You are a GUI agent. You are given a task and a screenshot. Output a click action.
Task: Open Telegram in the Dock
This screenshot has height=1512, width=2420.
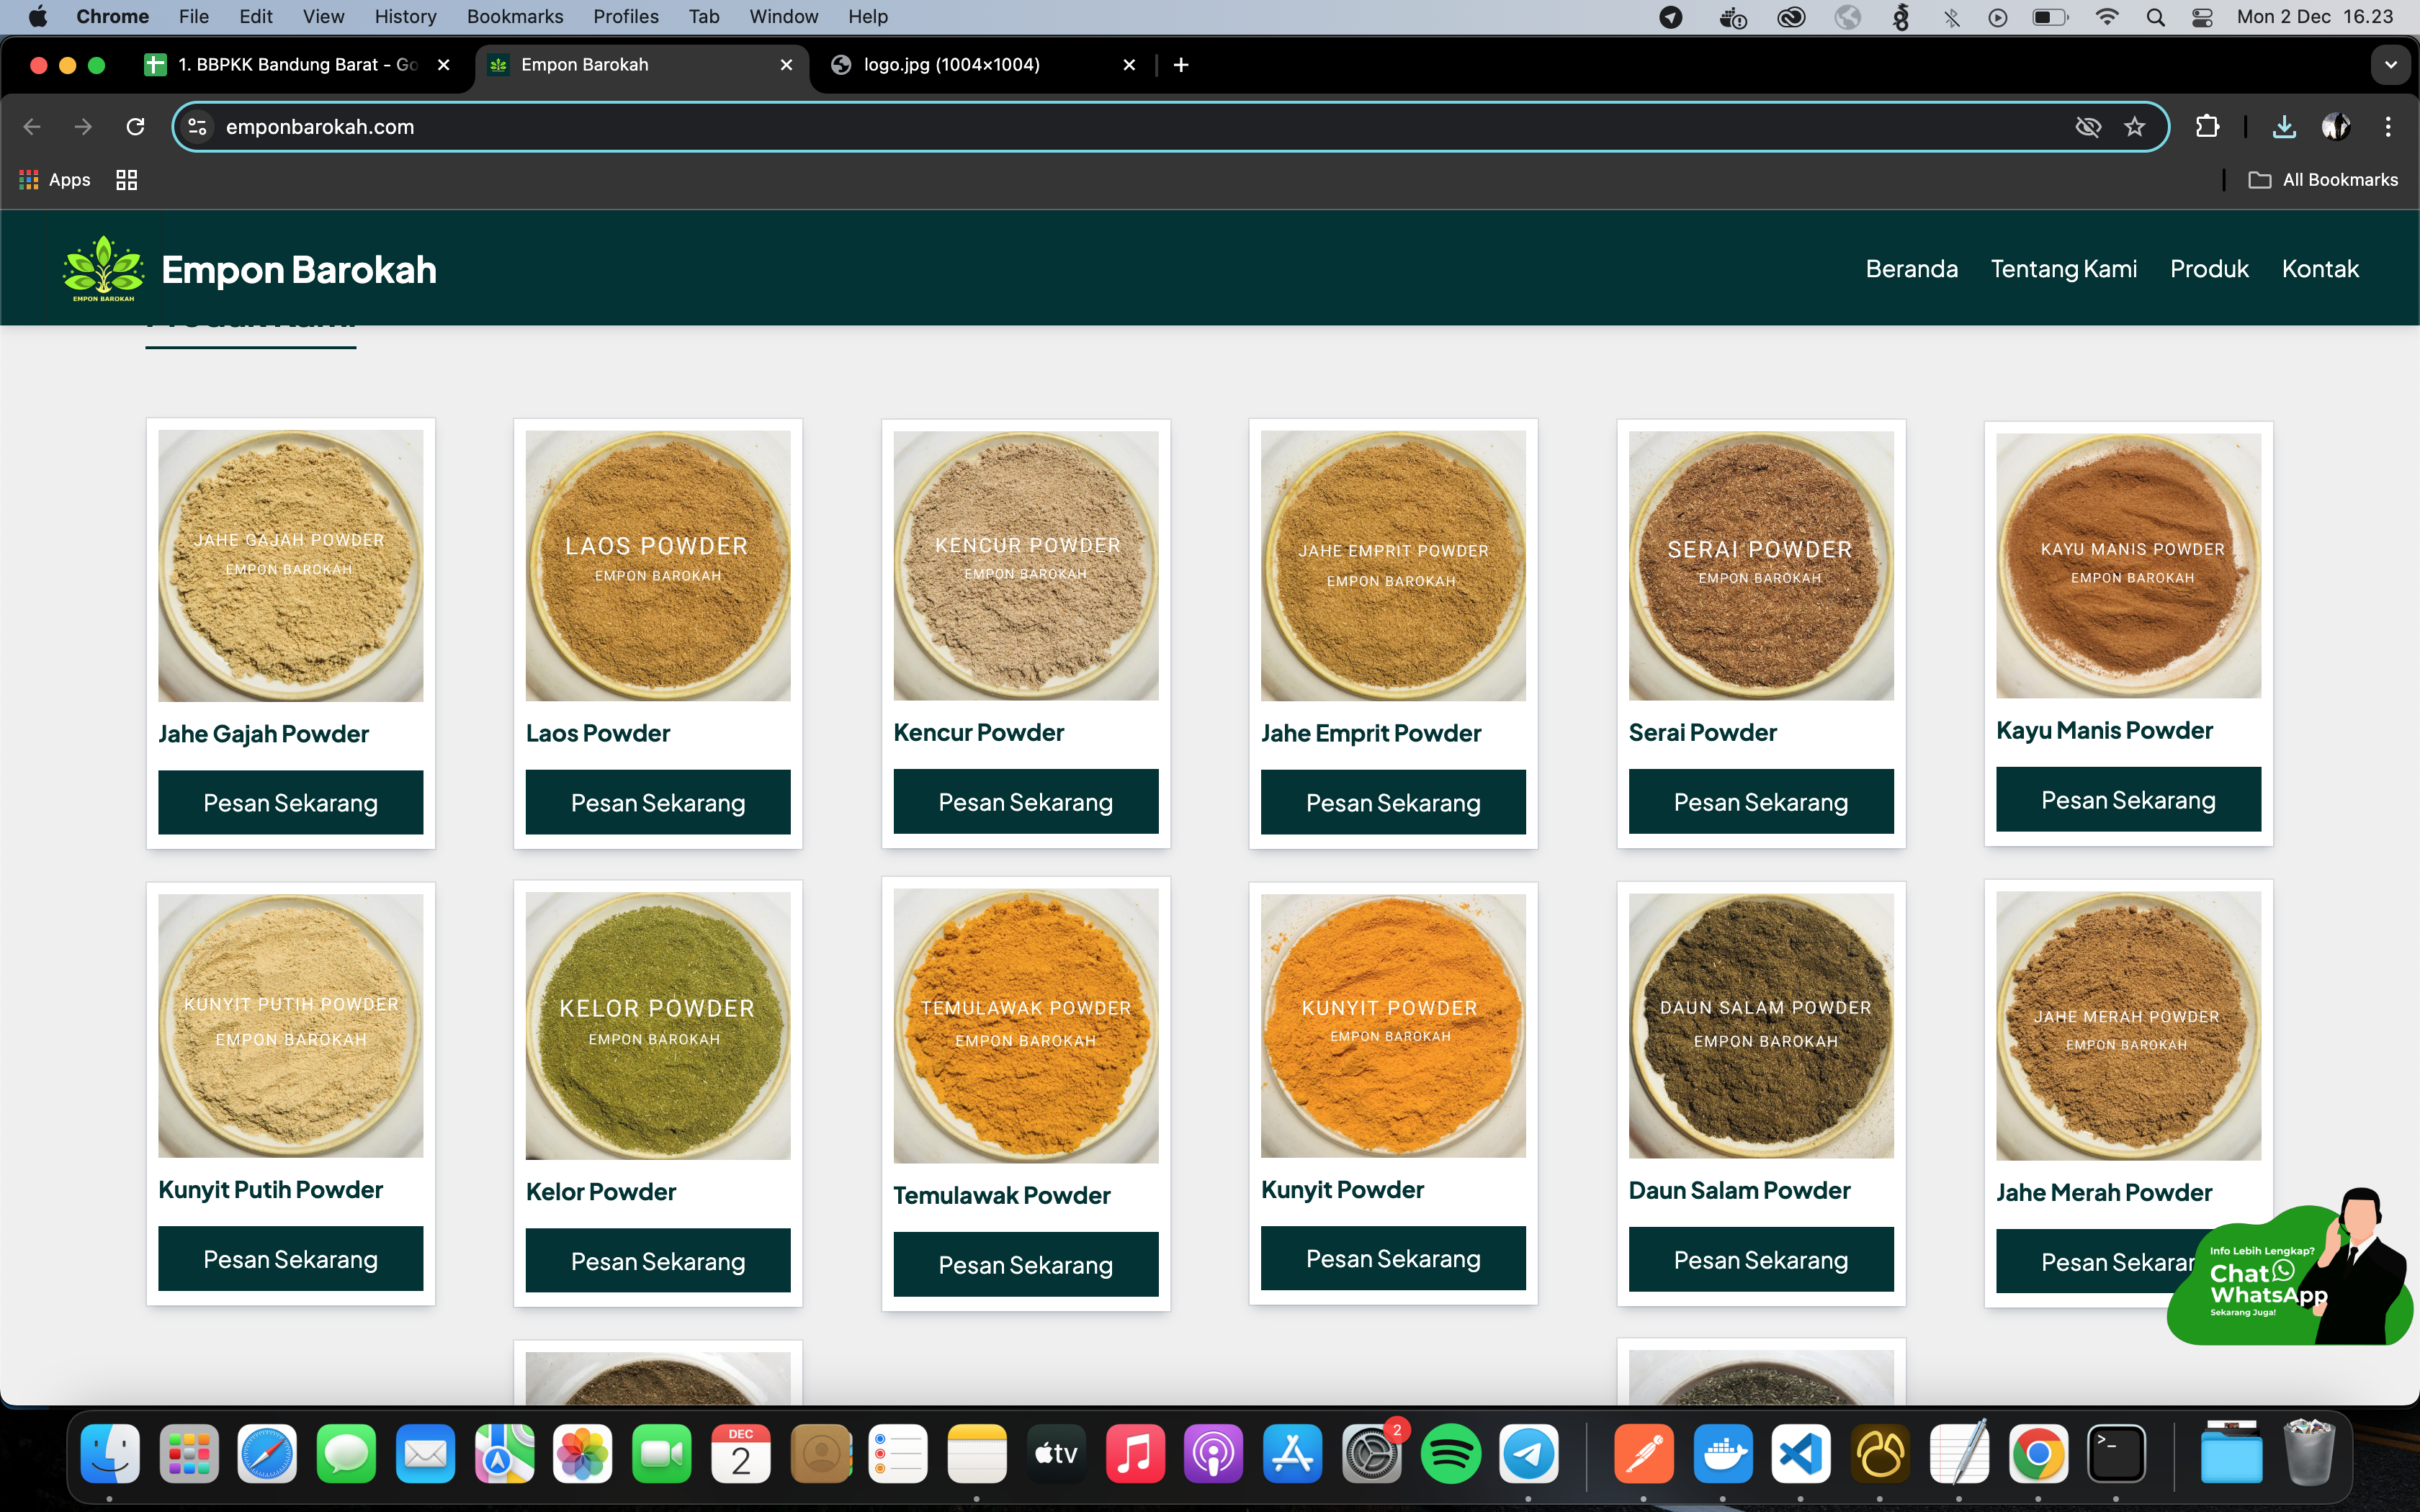click(1529, 1453)
